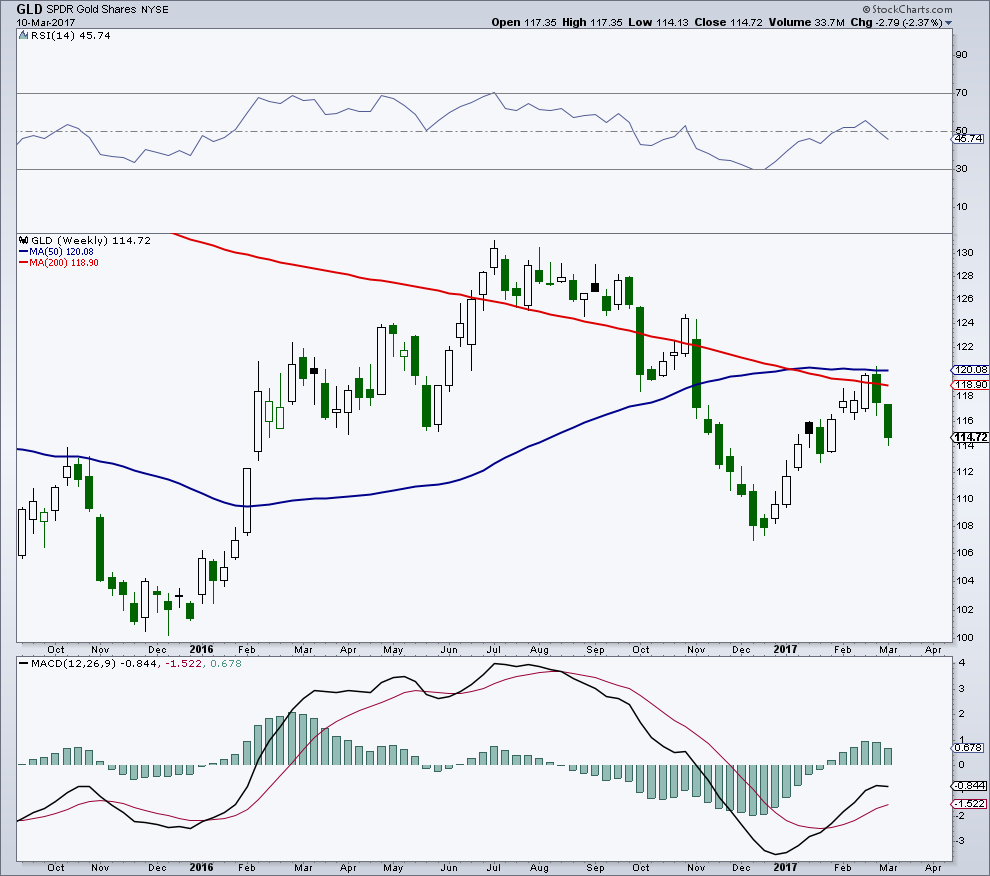Open the StockCharts.com copyright link

pyautogui.click(x=907, y=9)
